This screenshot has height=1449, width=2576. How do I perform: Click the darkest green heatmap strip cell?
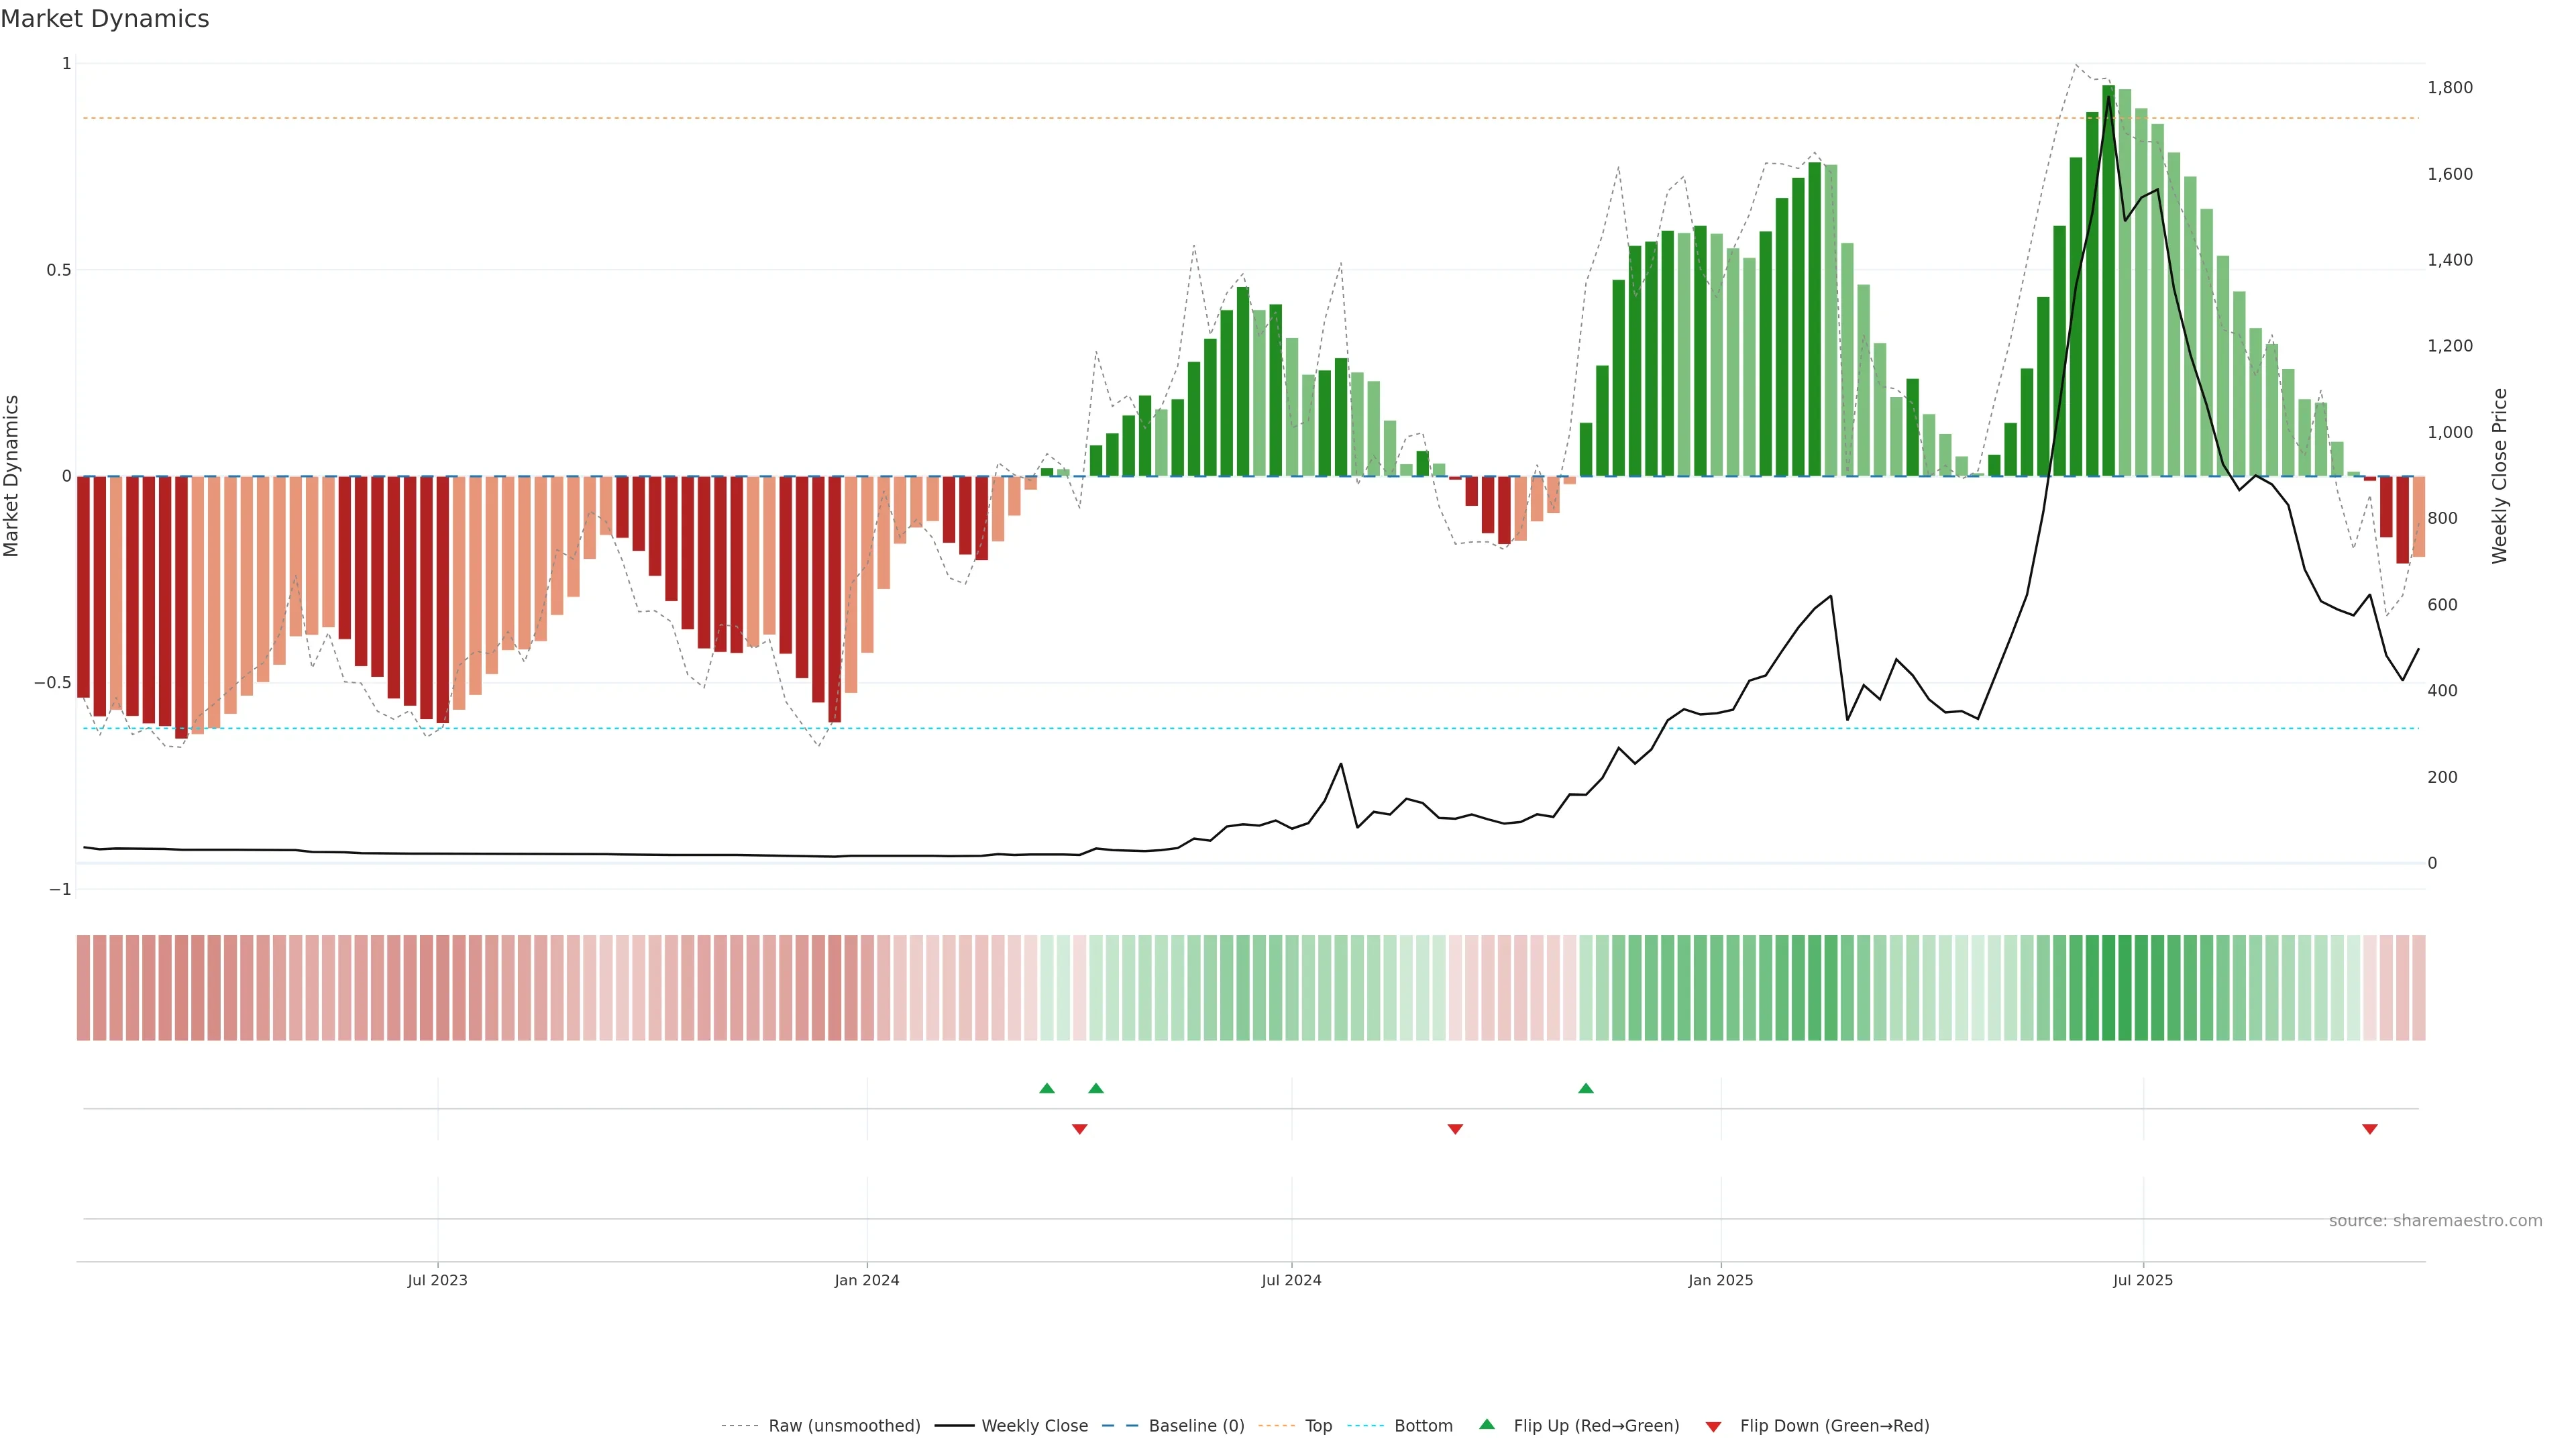point(2108,988)
